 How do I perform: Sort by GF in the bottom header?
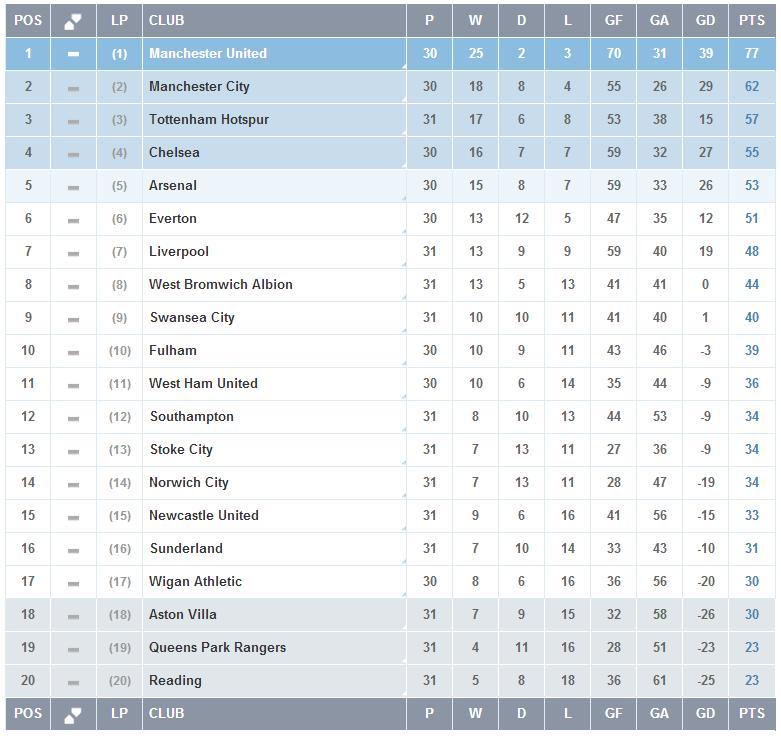point(614,714)
